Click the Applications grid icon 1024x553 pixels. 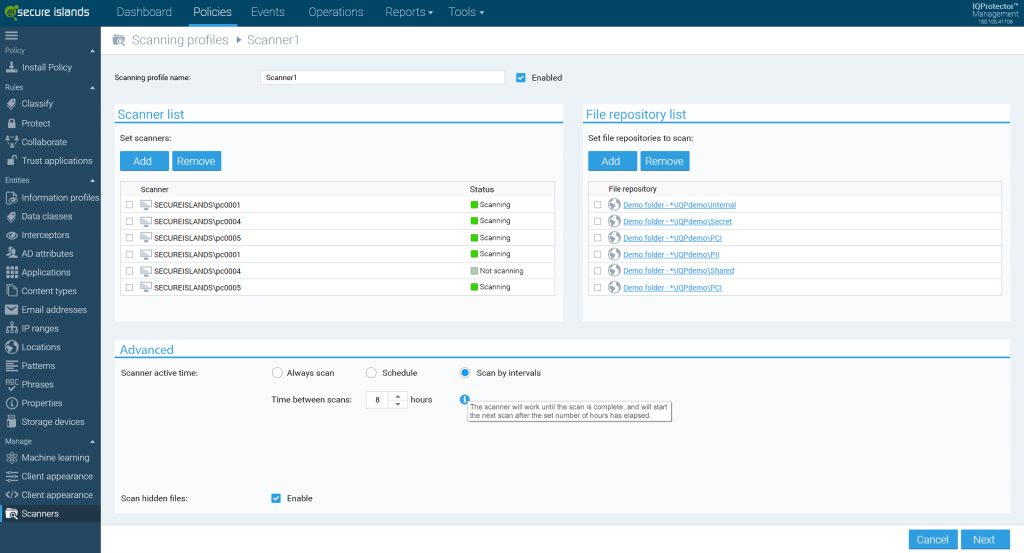tap(11, 272)
